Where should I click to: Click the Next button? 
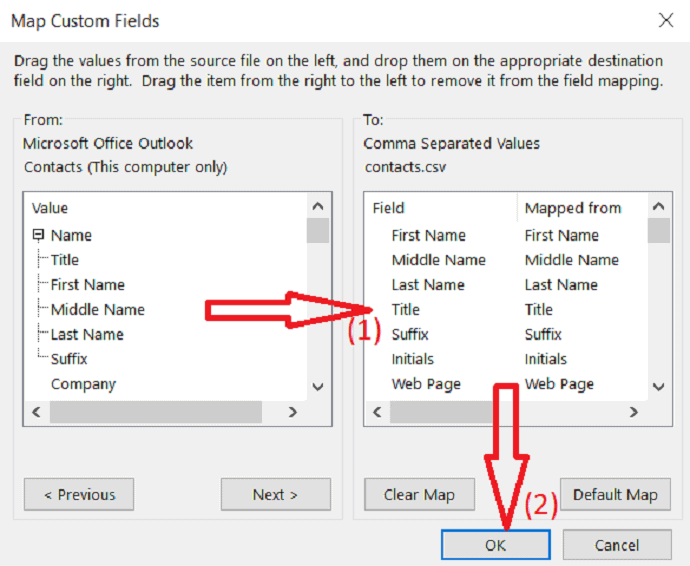(275, 495)
